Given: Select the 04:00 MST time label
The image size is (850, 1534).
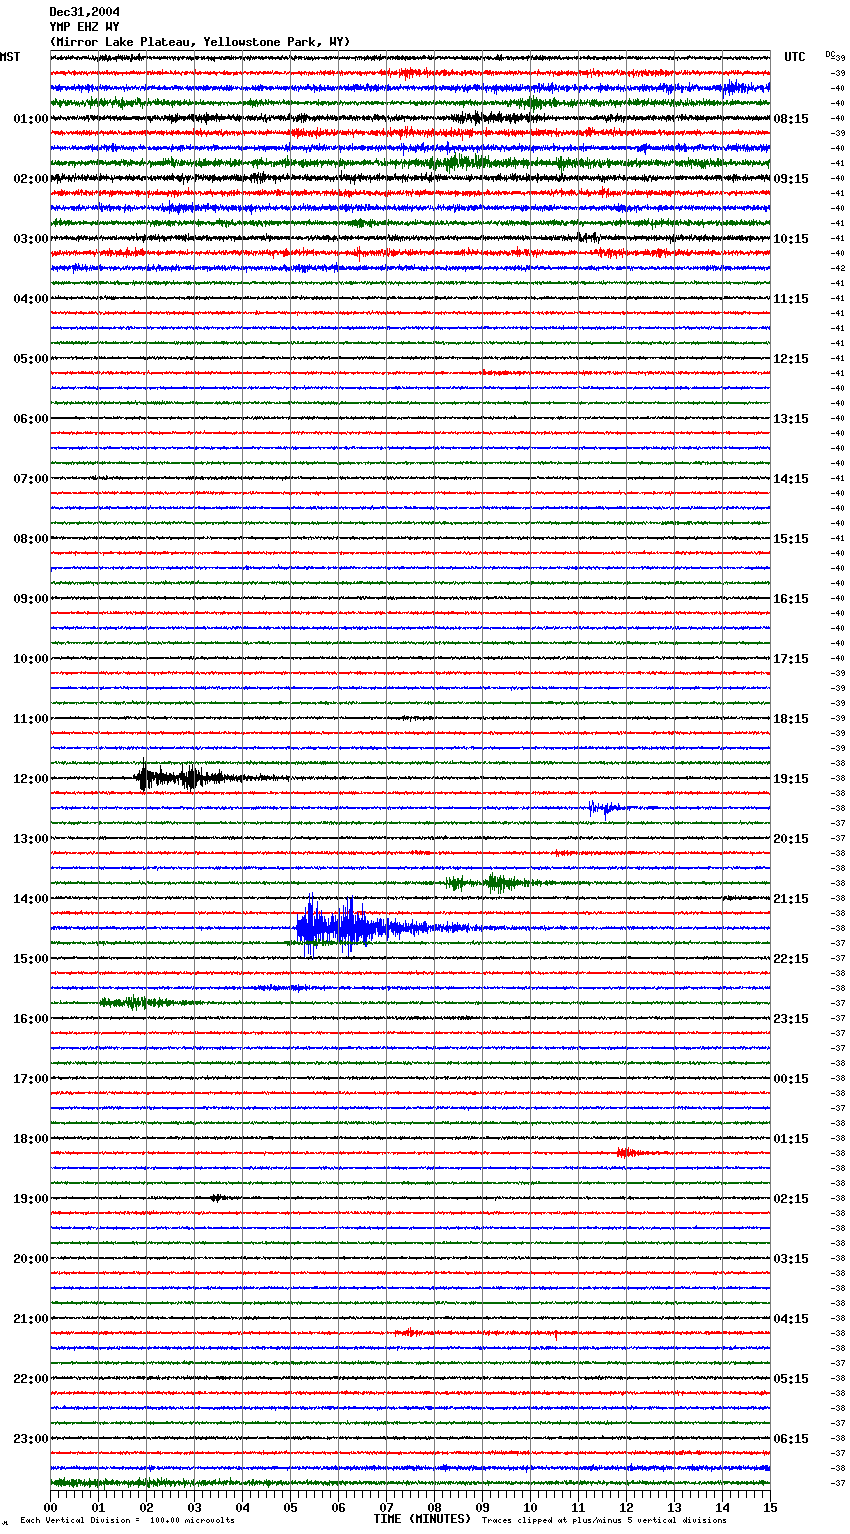Looking at the screenshot, I should [x=31, y=299].
